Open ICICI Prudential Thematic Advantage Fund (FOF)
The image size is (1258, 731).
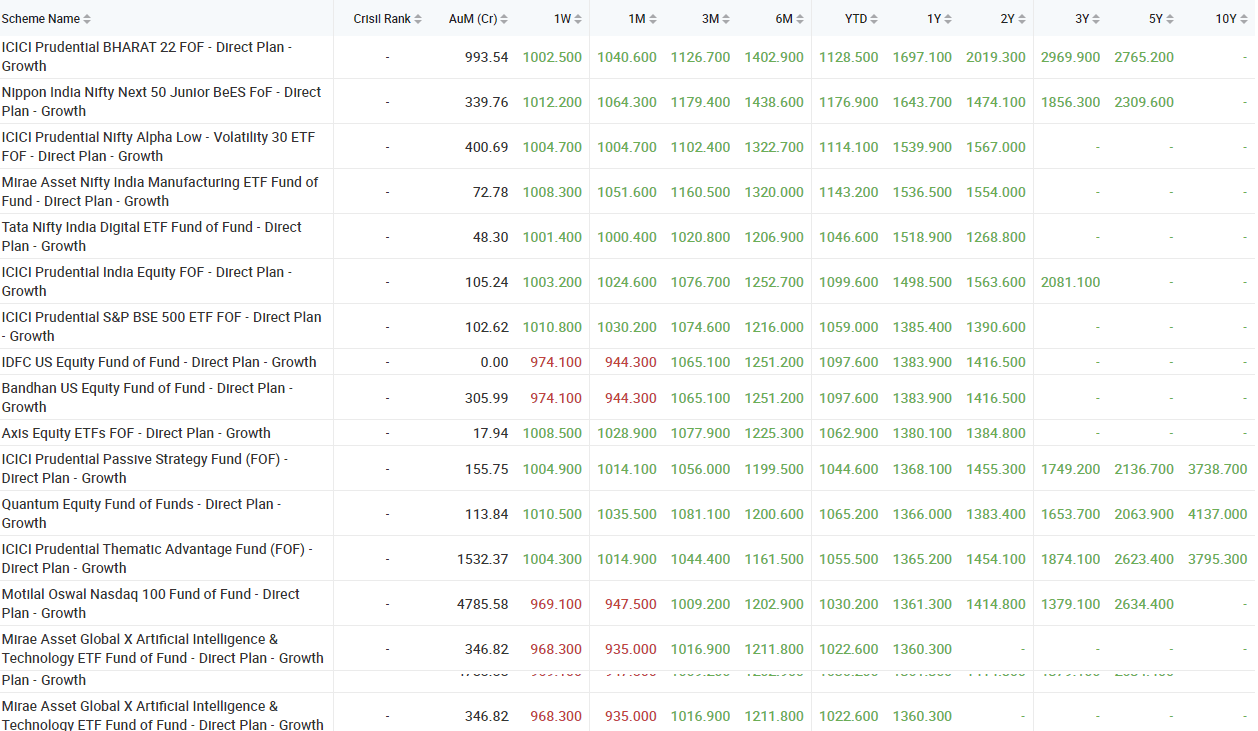(x=157, y=559)
